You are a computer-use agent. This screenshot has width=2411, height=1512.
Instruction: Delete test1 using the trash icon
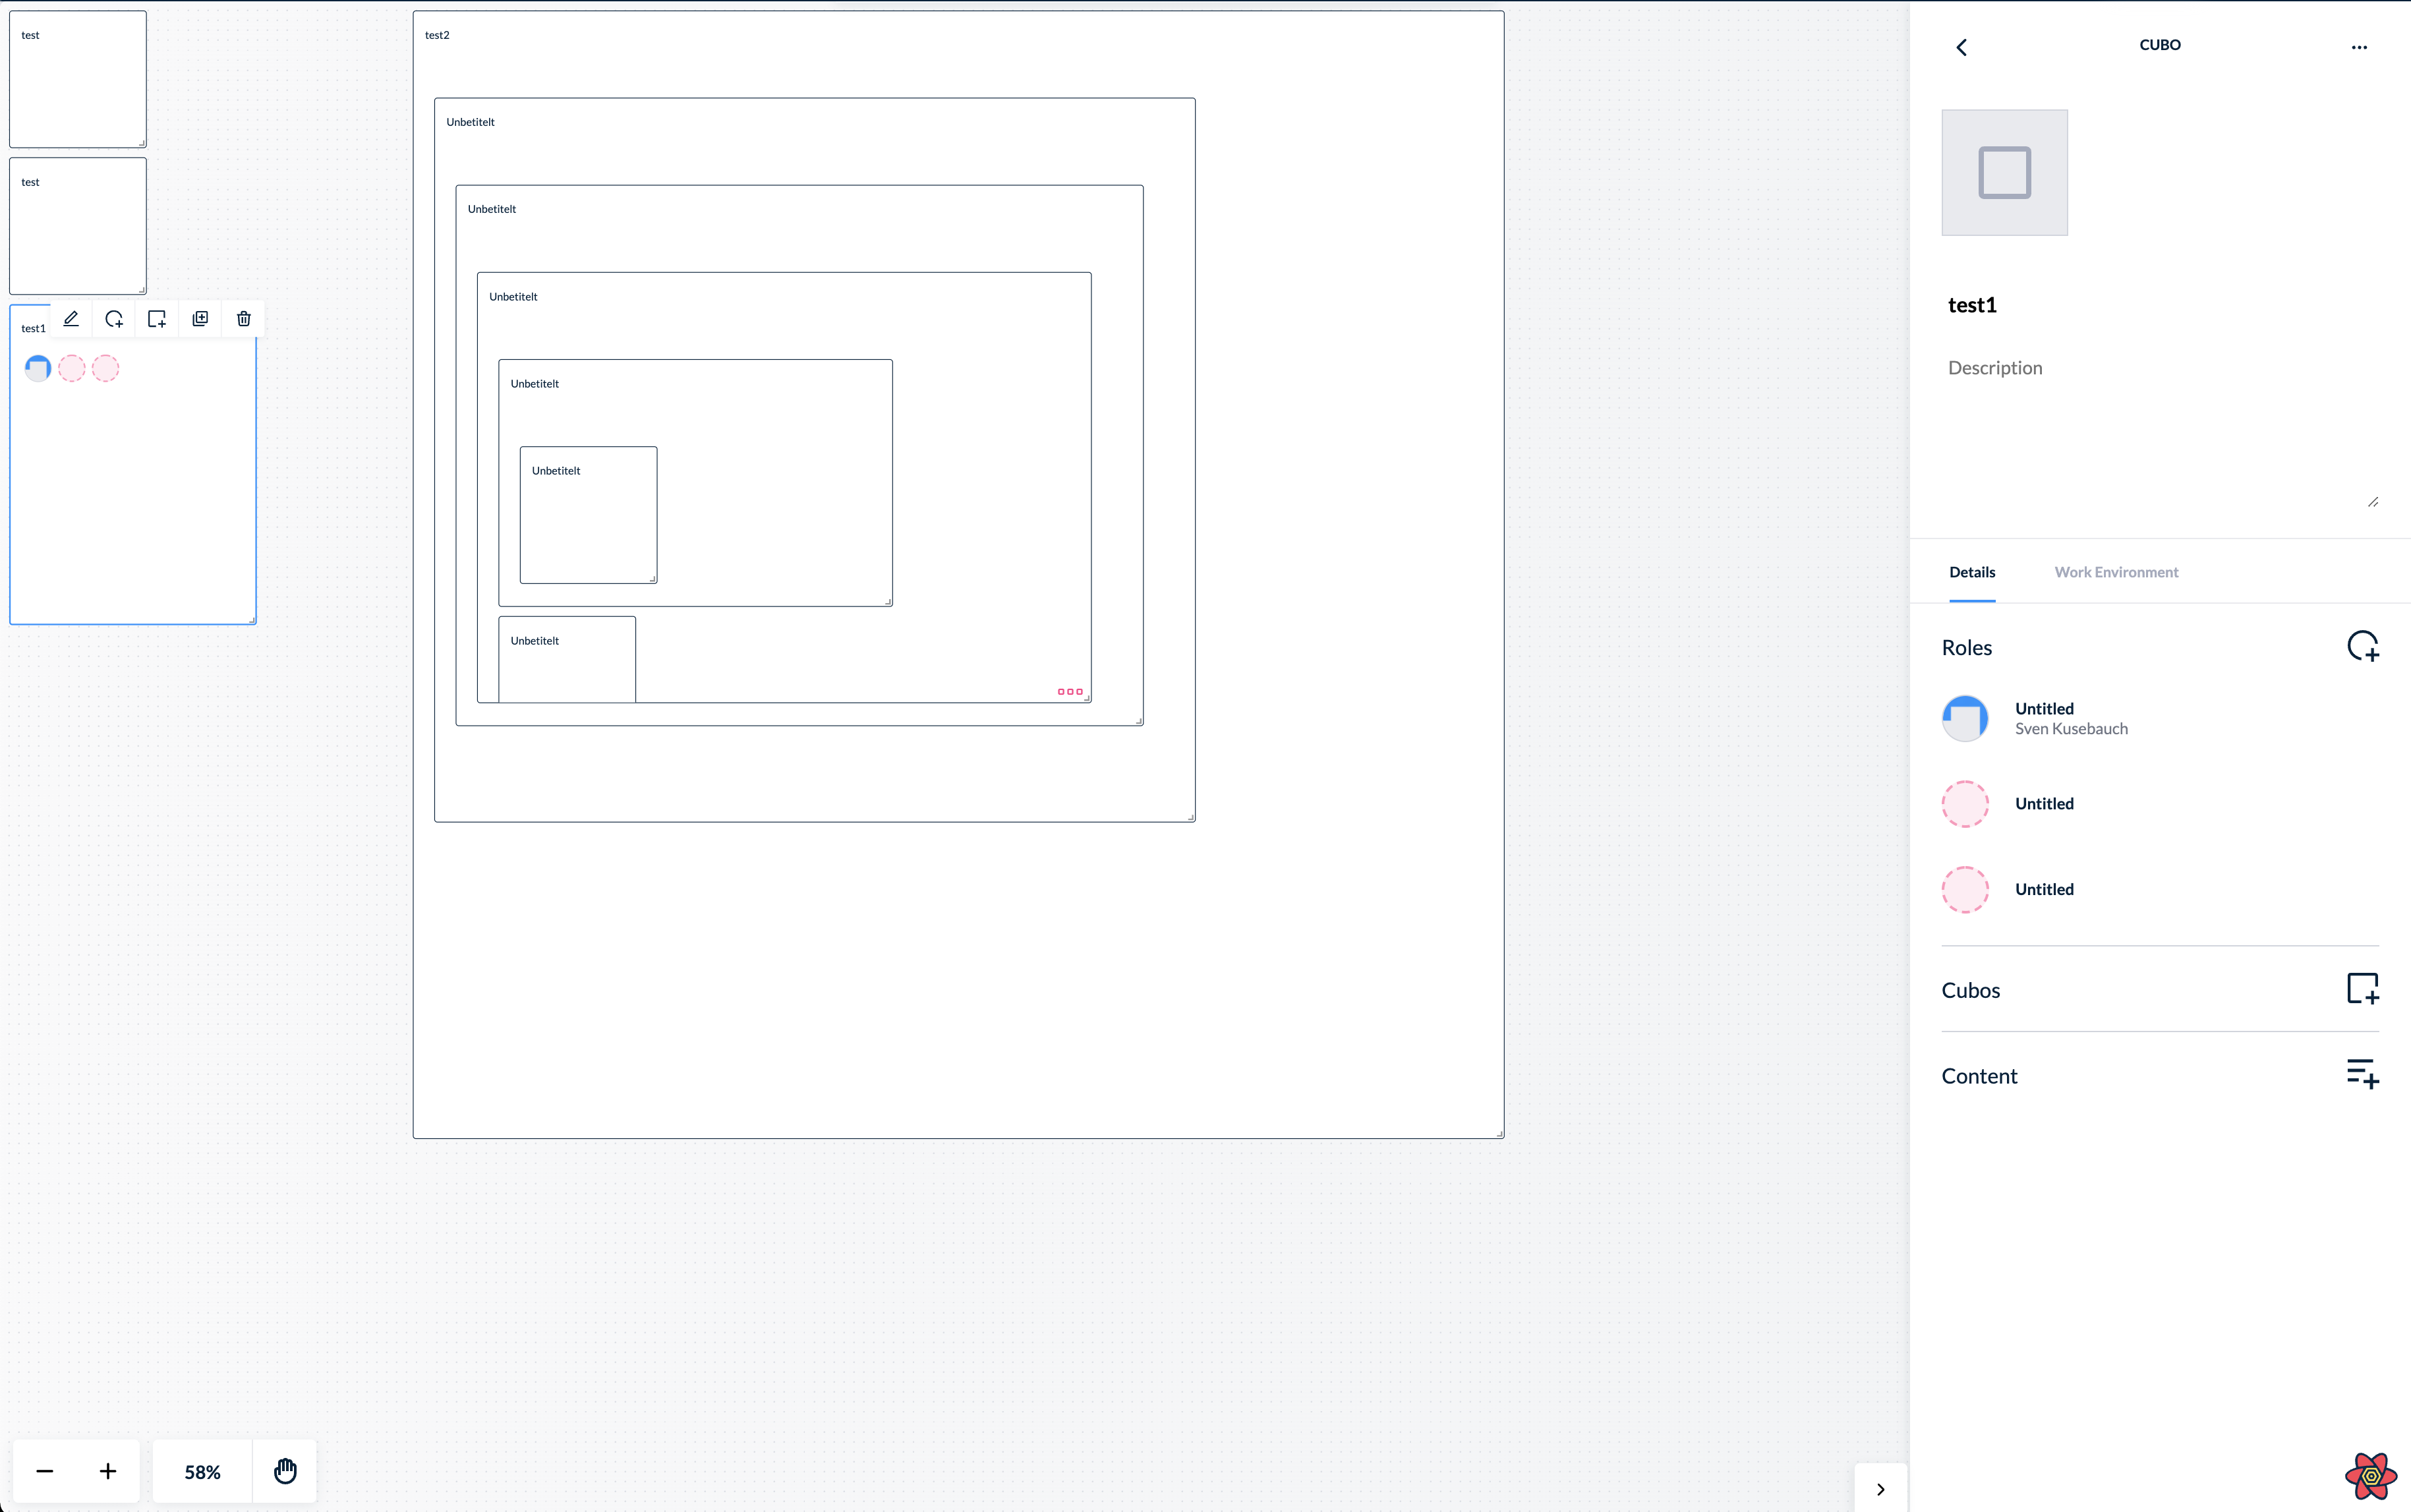(x=243, y=318)
